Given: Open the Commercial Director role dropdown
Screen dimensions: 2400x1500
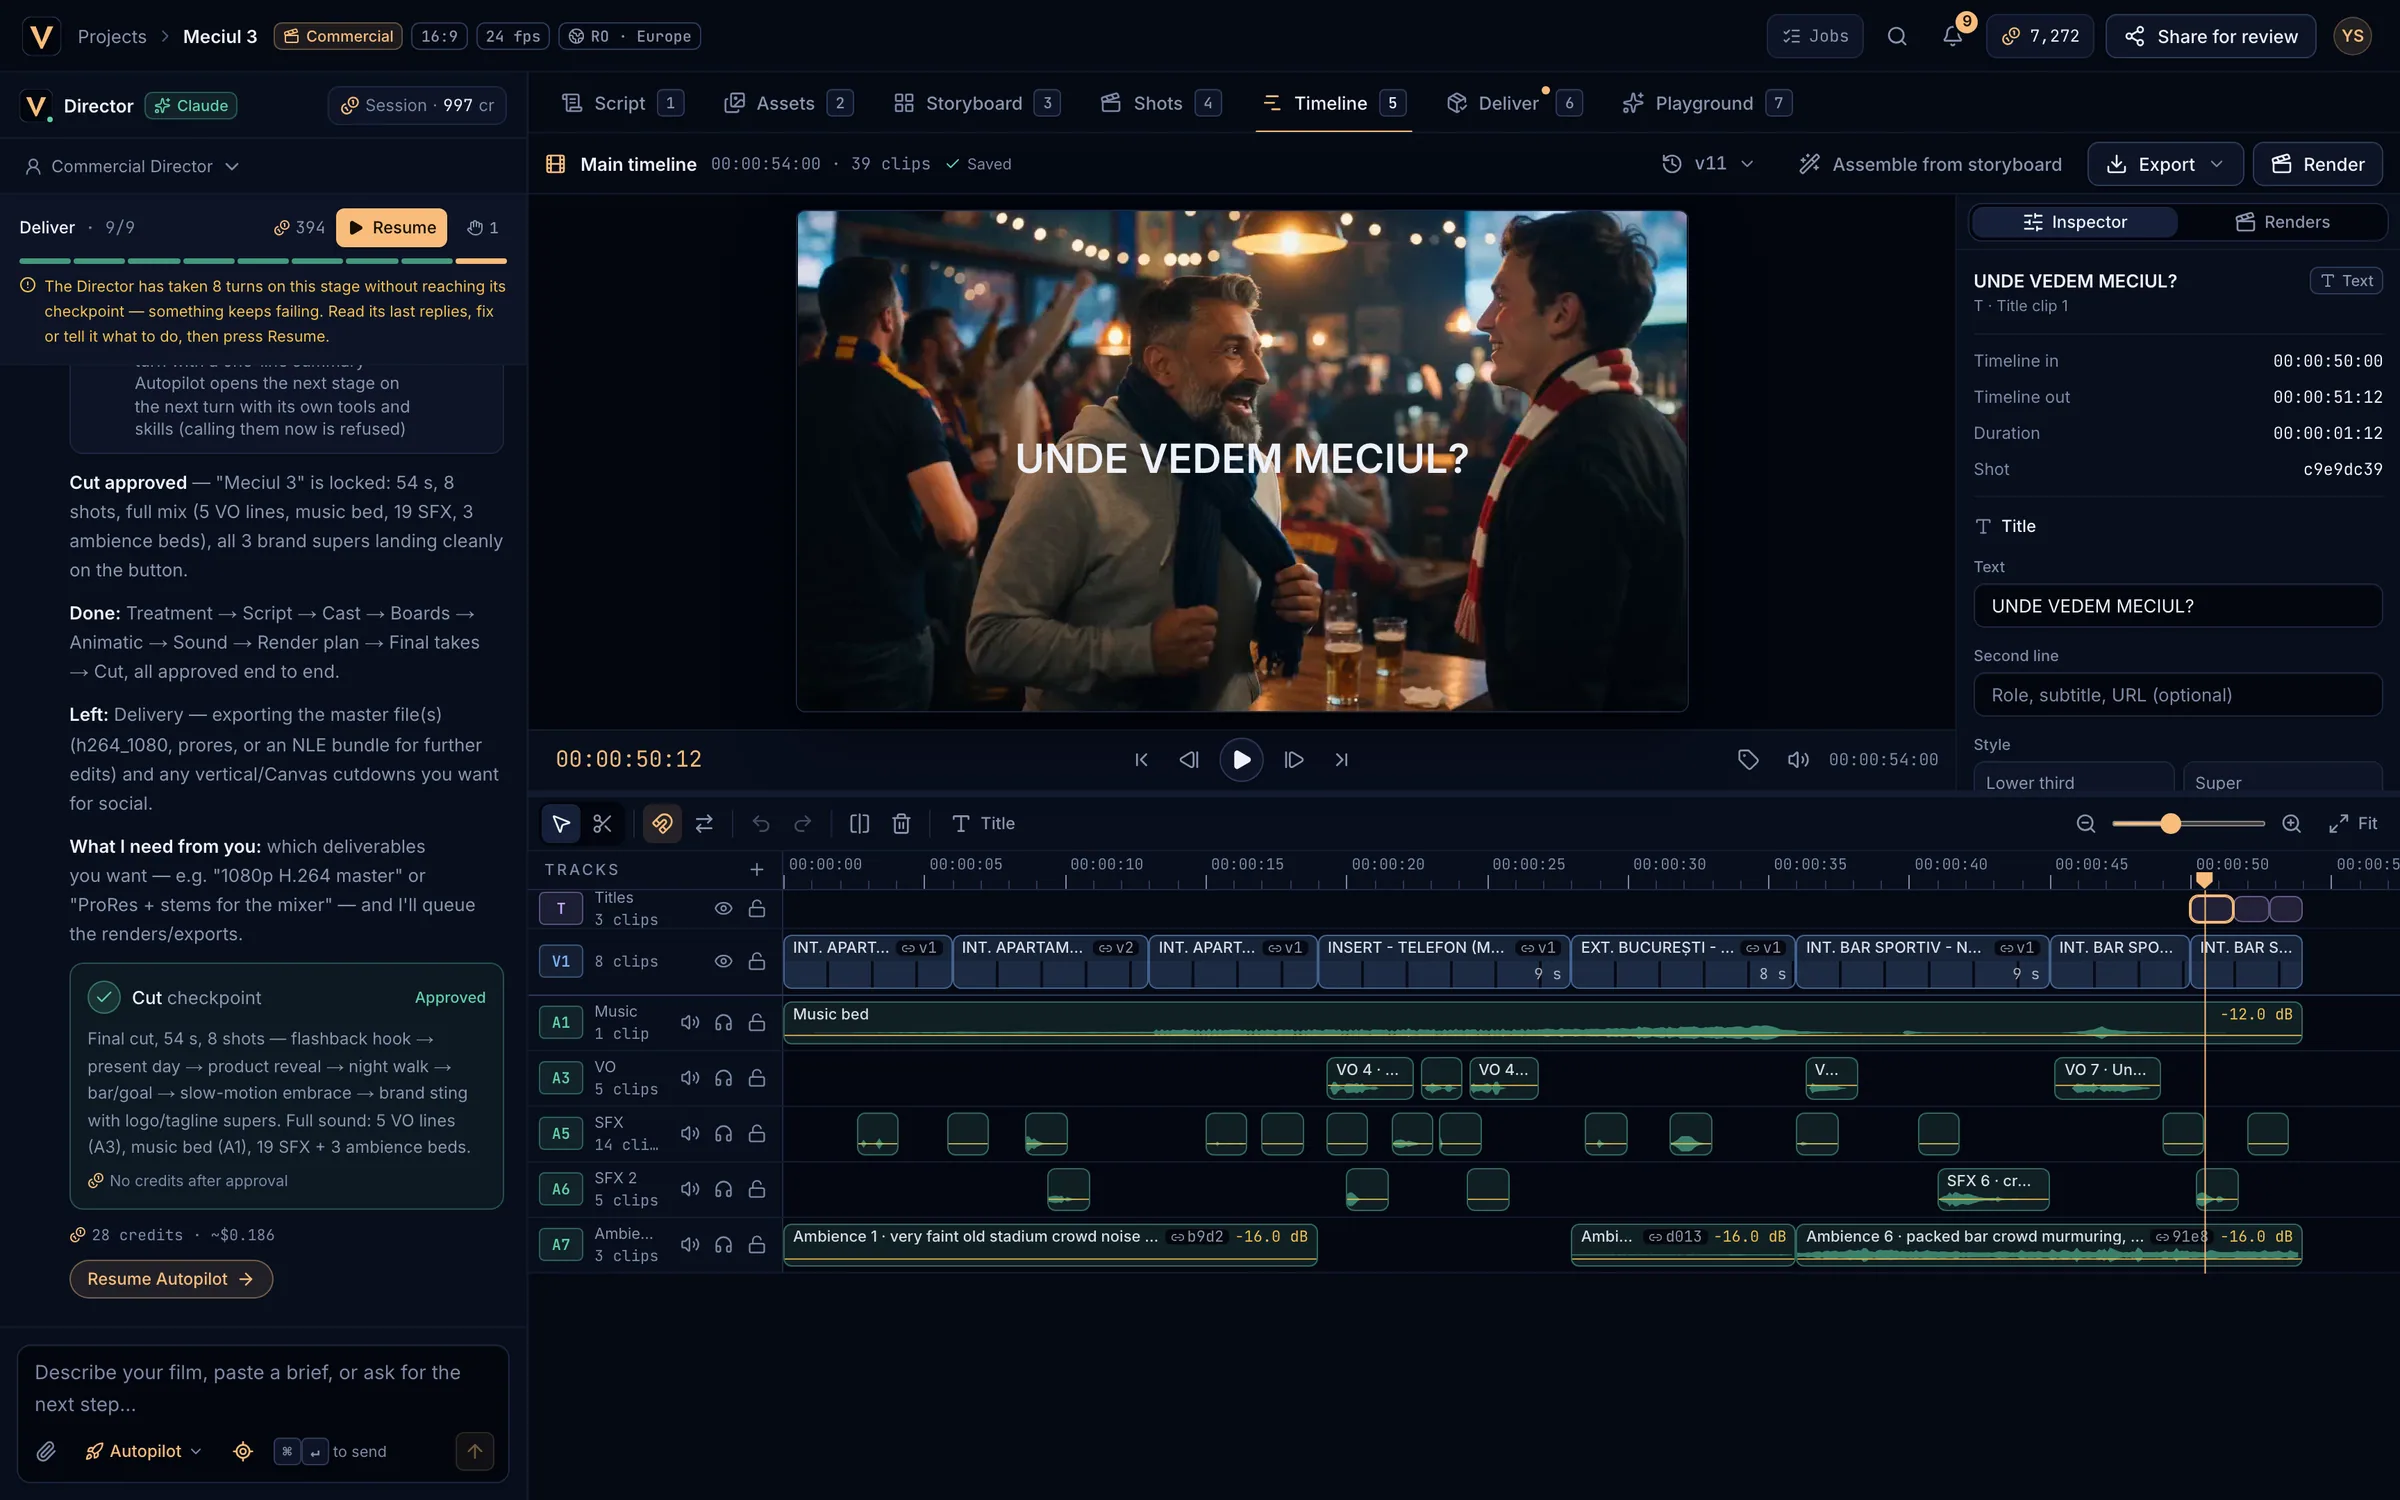Looking at the screenshot, I should click(132, 166).
